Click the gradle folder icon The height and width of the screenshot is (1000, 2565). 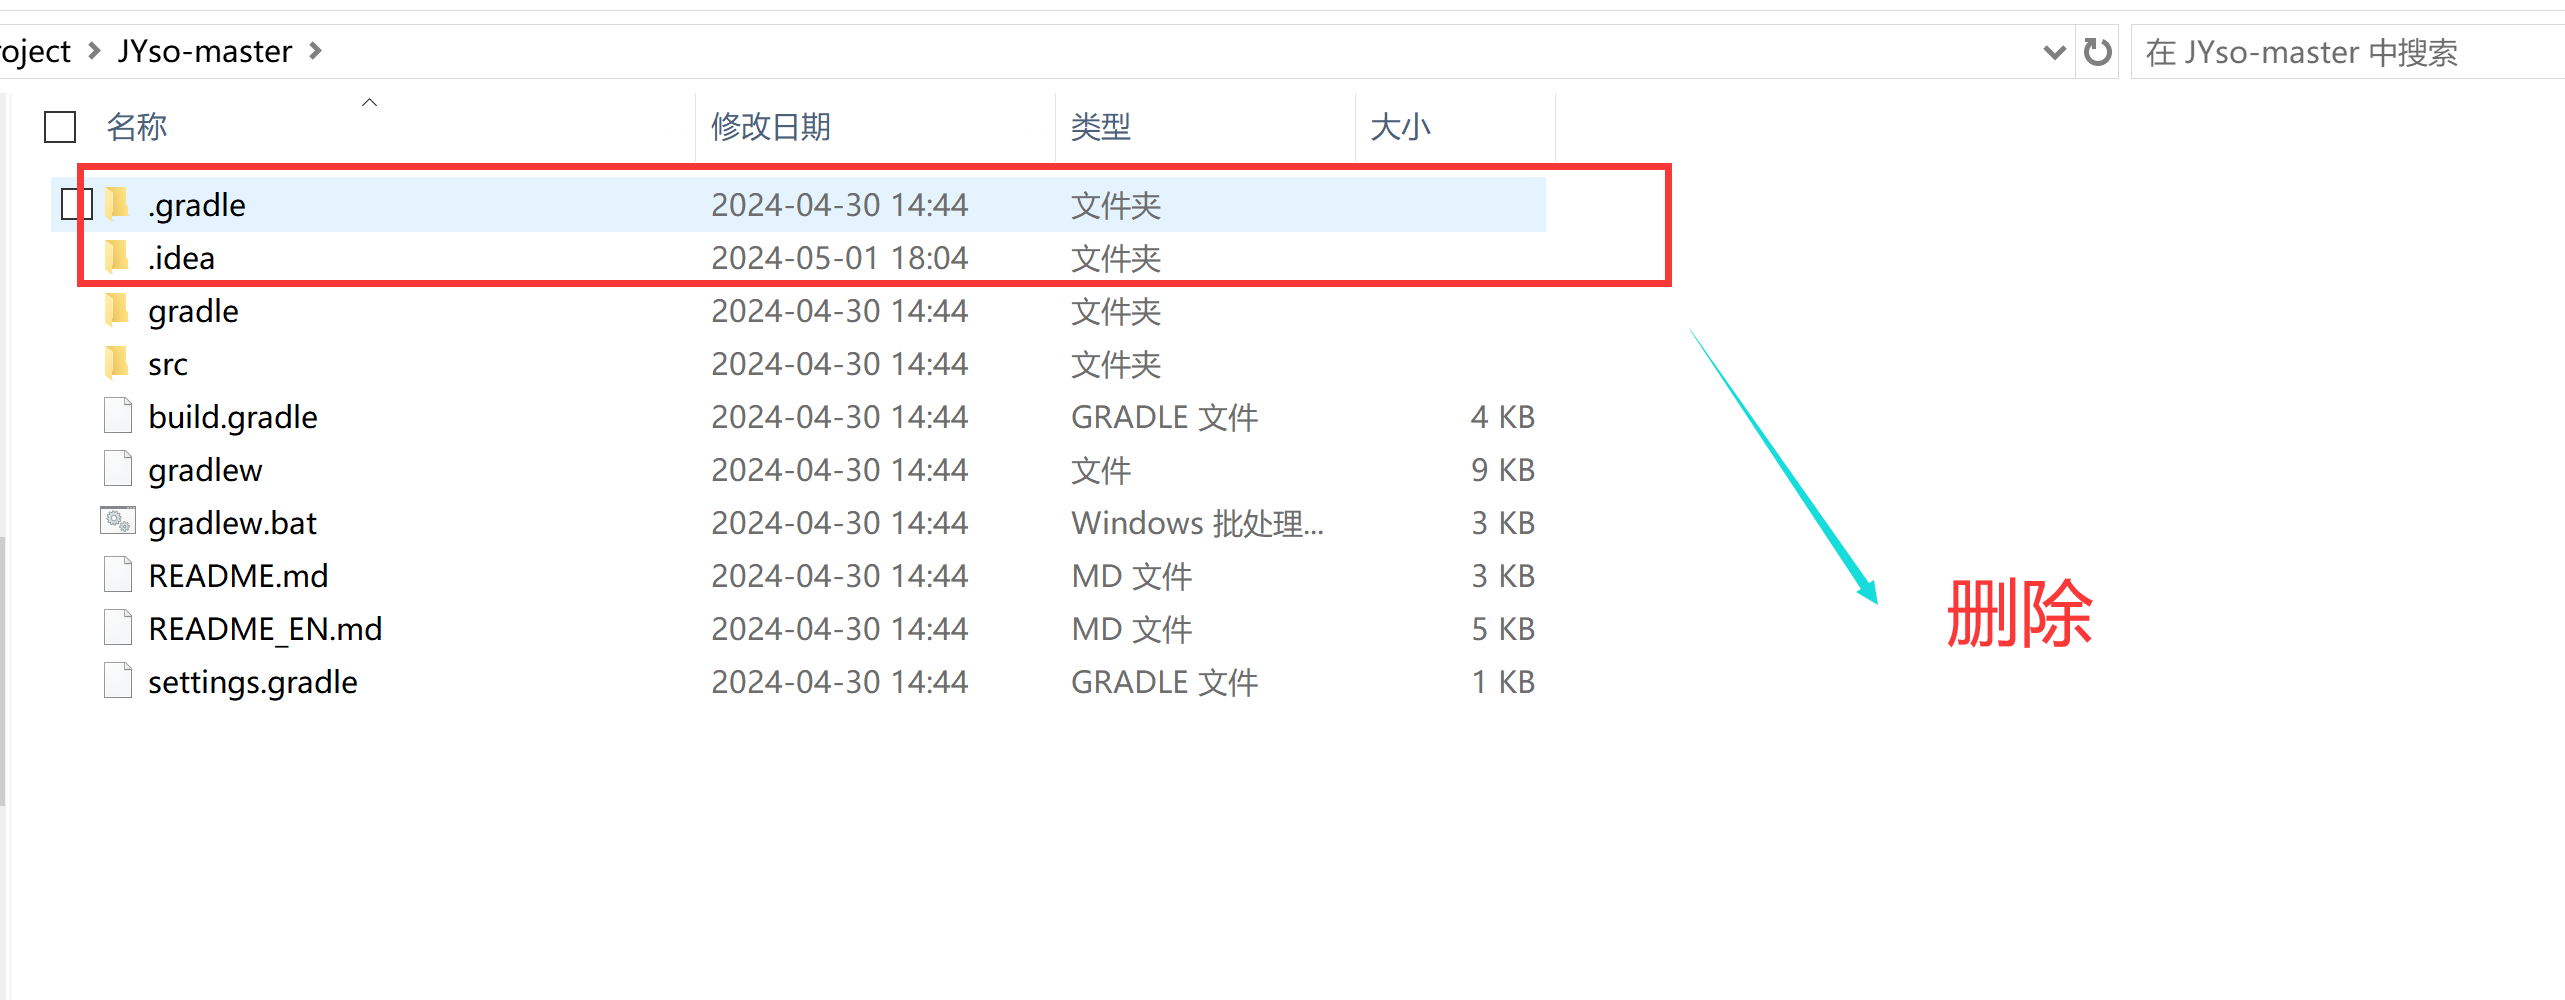pyautogui.click(x=117, y=309)
